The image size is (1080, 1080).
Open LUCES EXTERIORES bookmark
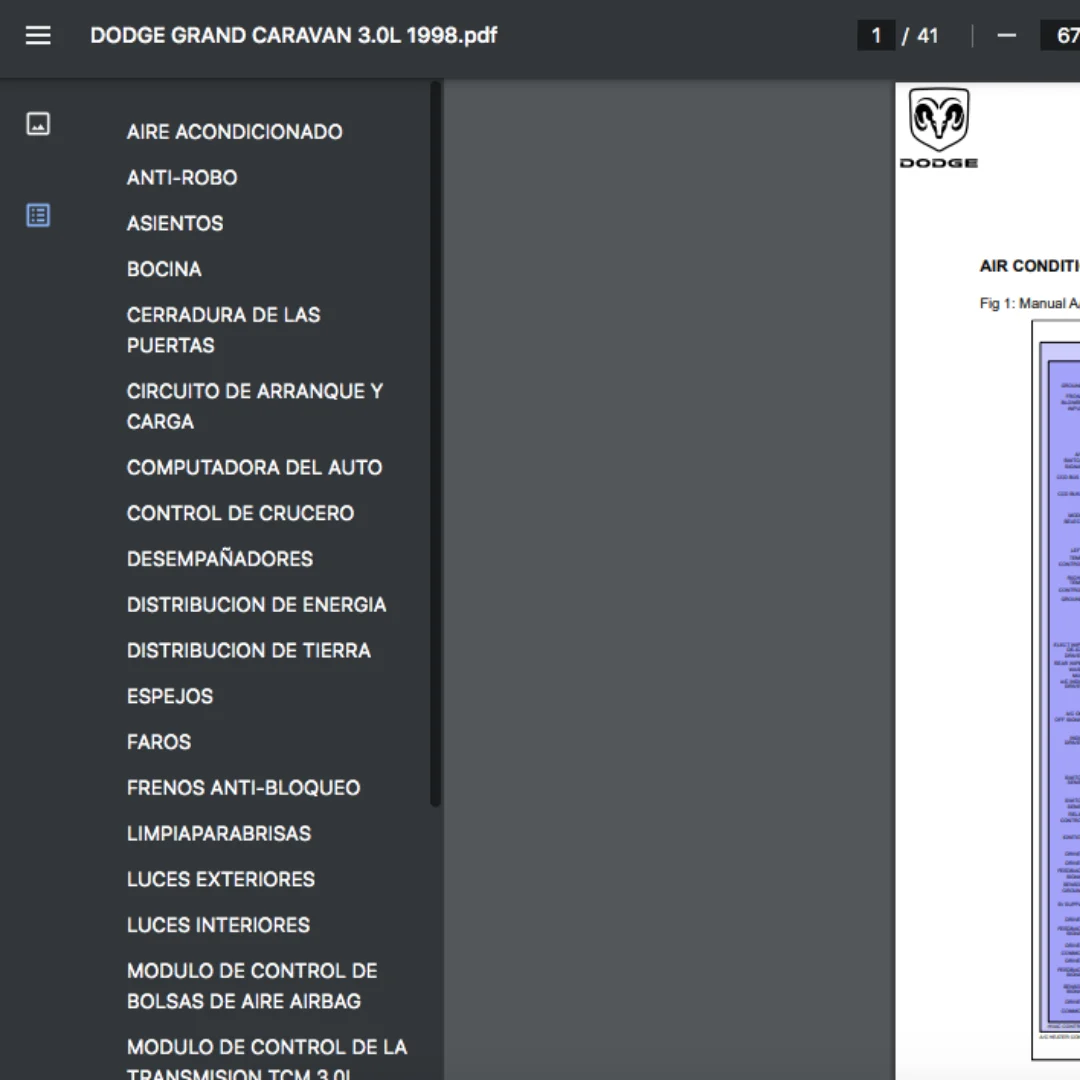(220, 879)
